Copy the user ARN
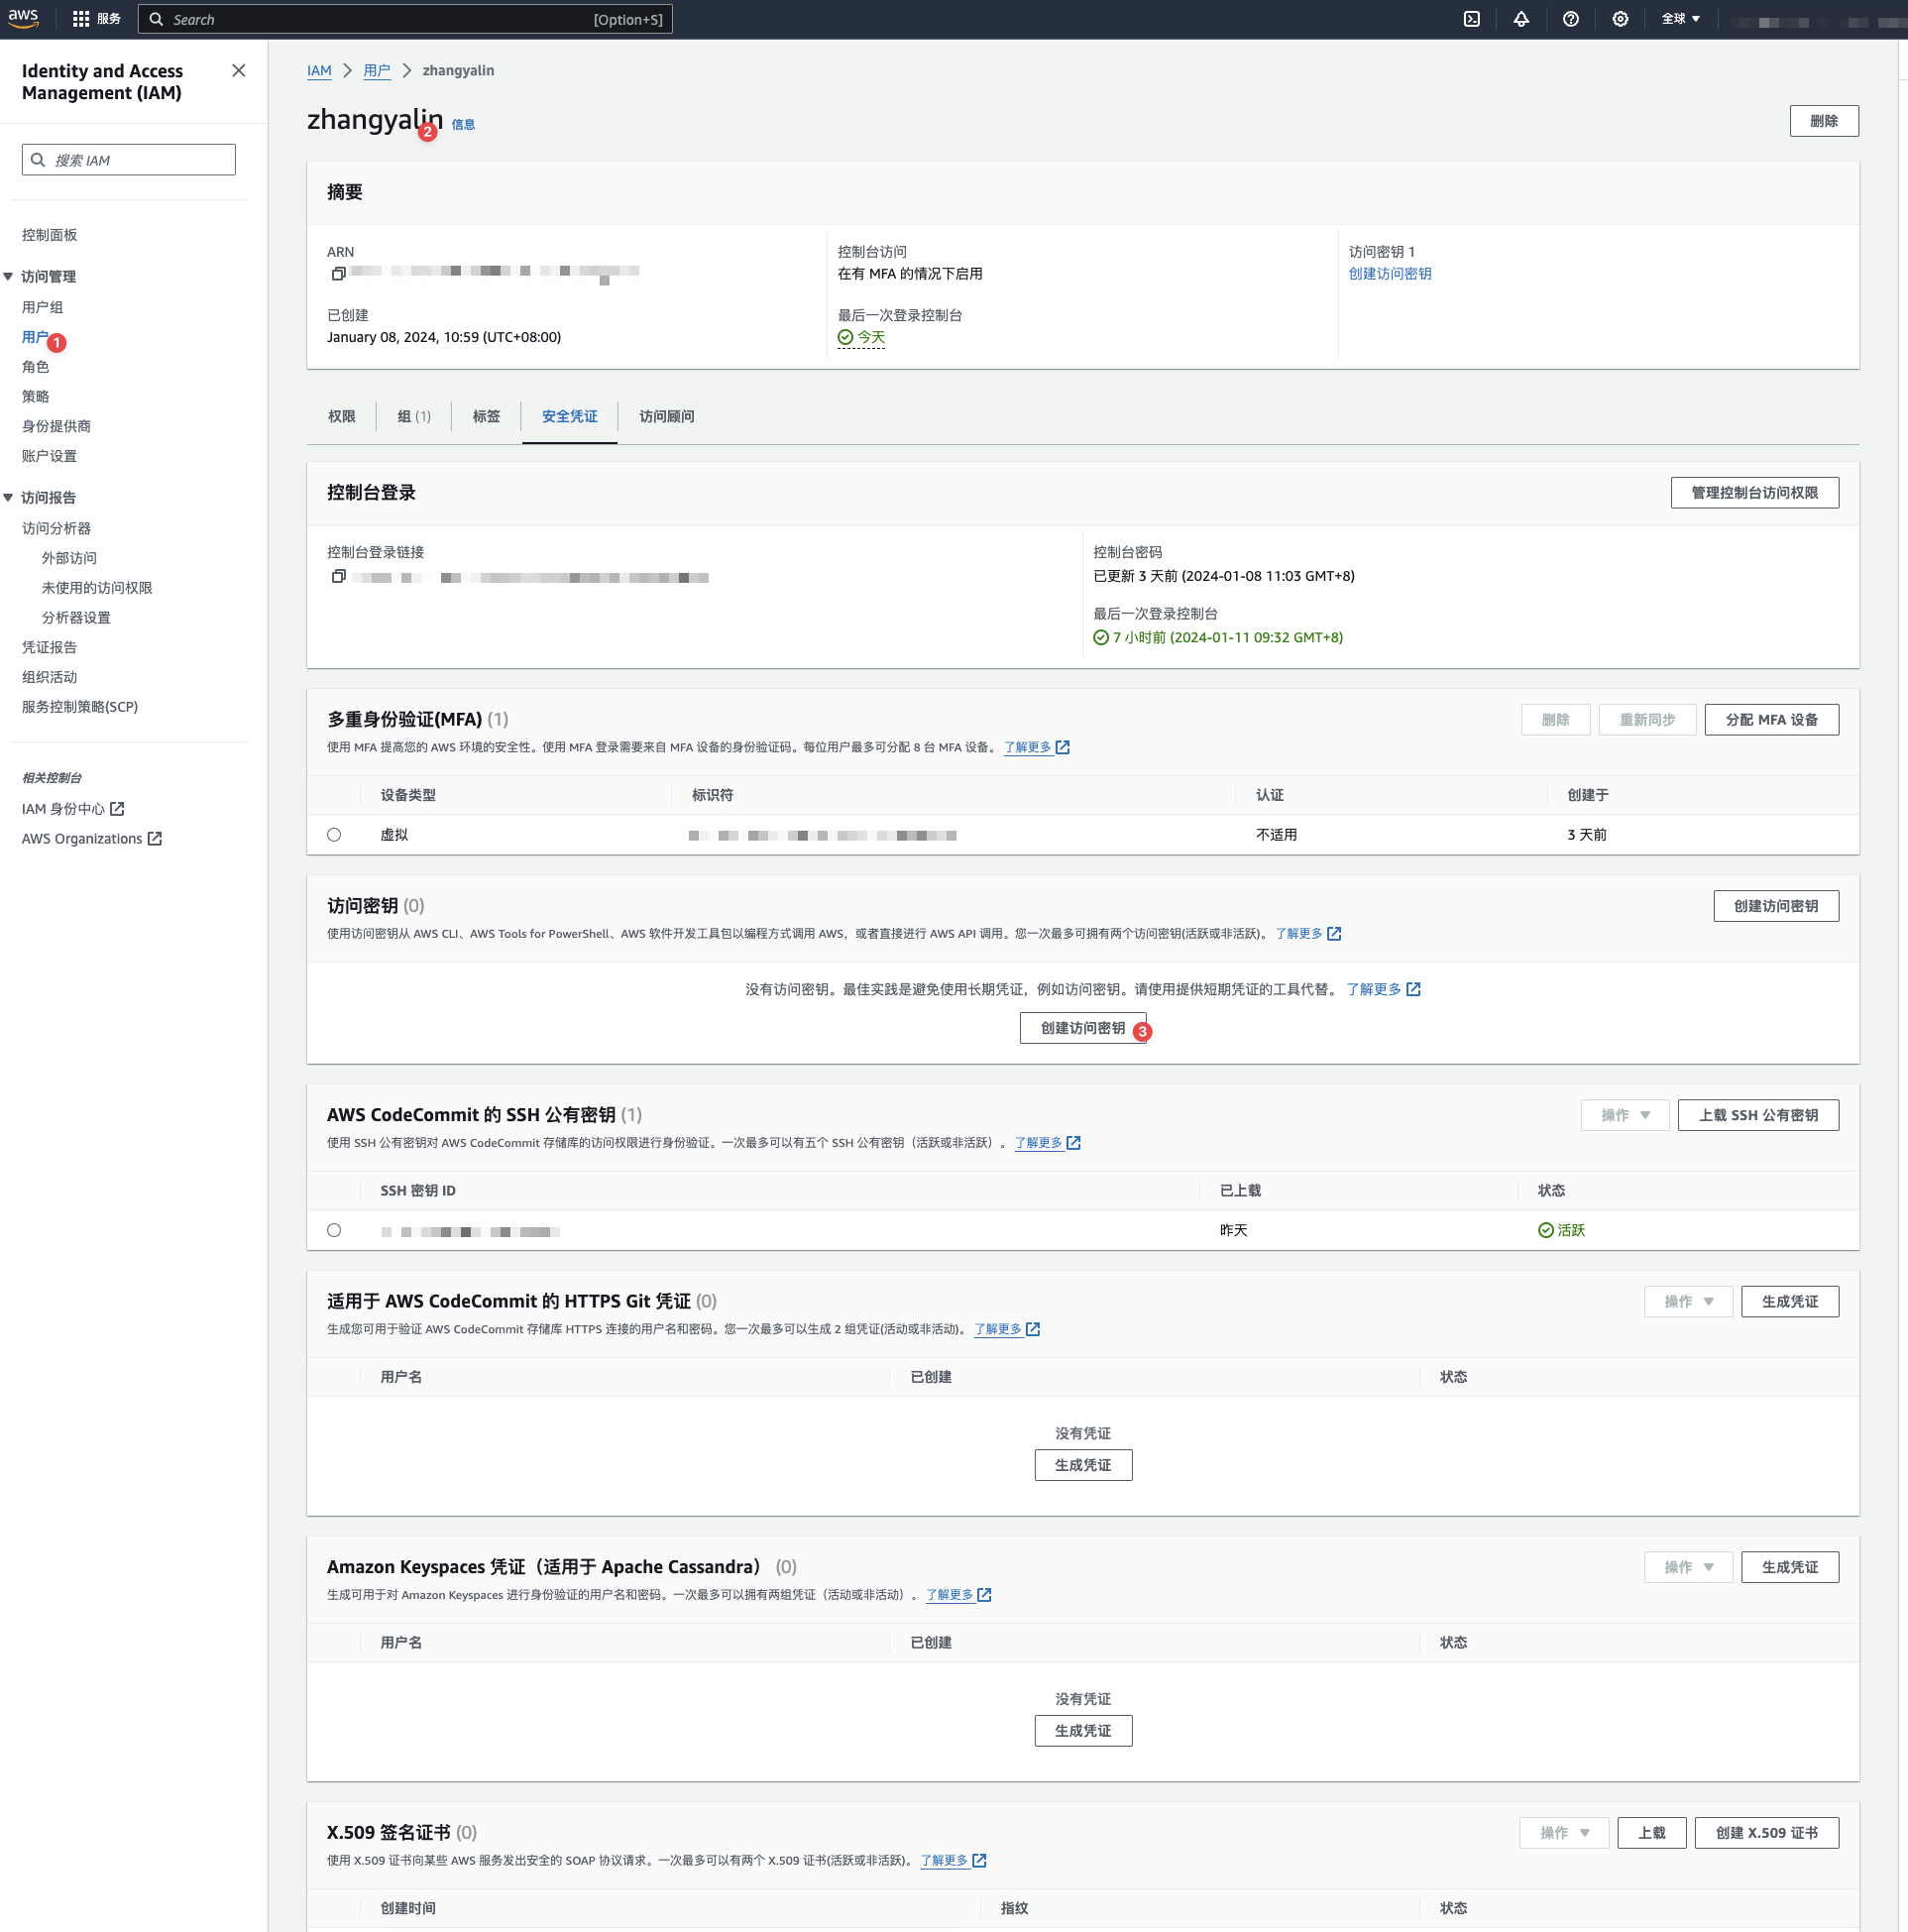Viewport: 1908px width, 1932px height. click(338, 273)
